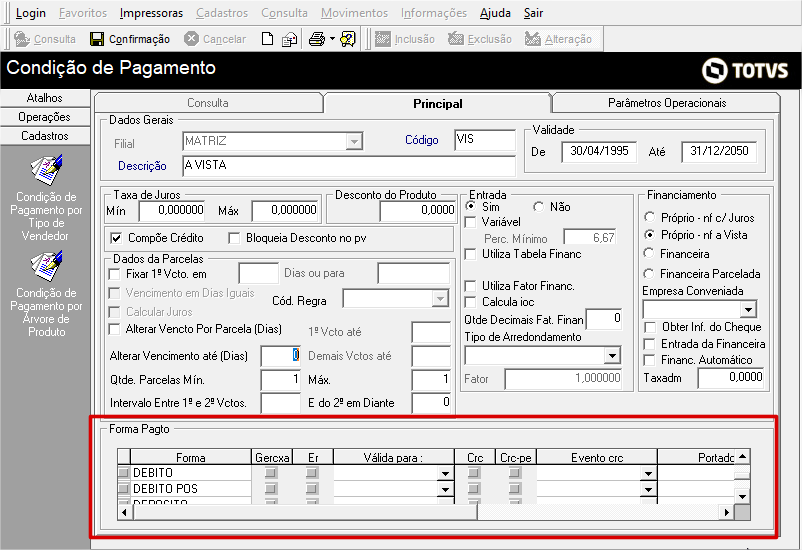Click the Sair menu item
This screenshot has width=802, height=550.
coord(533,13)
